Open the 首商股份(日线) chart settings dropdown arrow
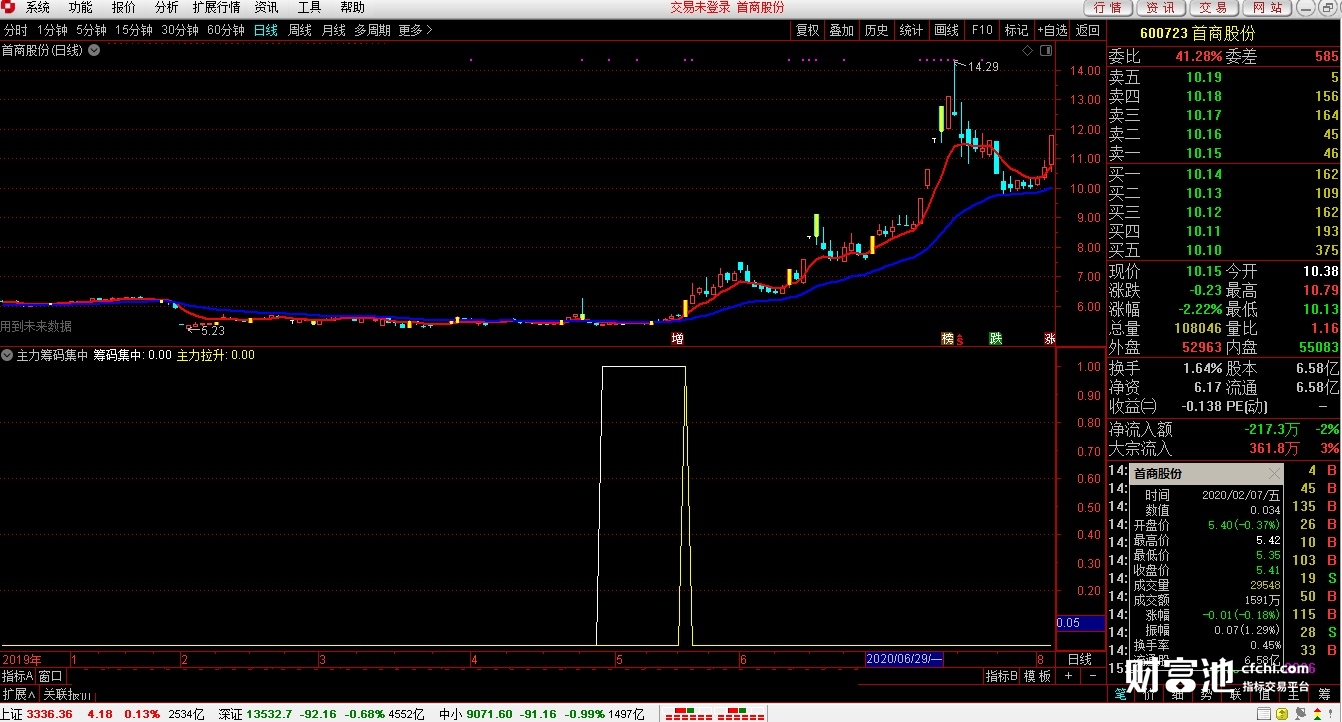This screenshot has width=1342, height=722. coord(94,50)
